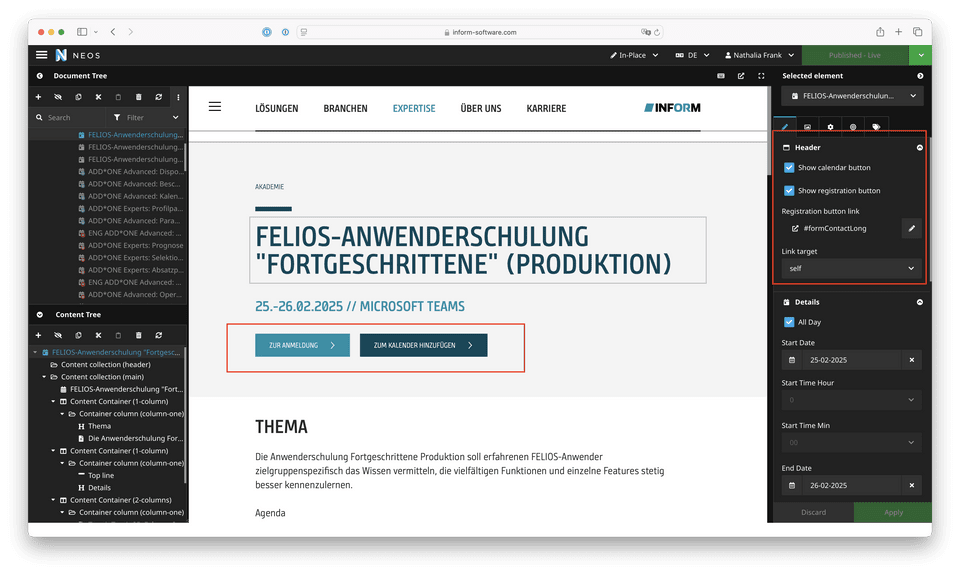The width and height of the screenshot is (960, 574).
Task: Open the selected element node dropdown
Action: pos(852,96)
